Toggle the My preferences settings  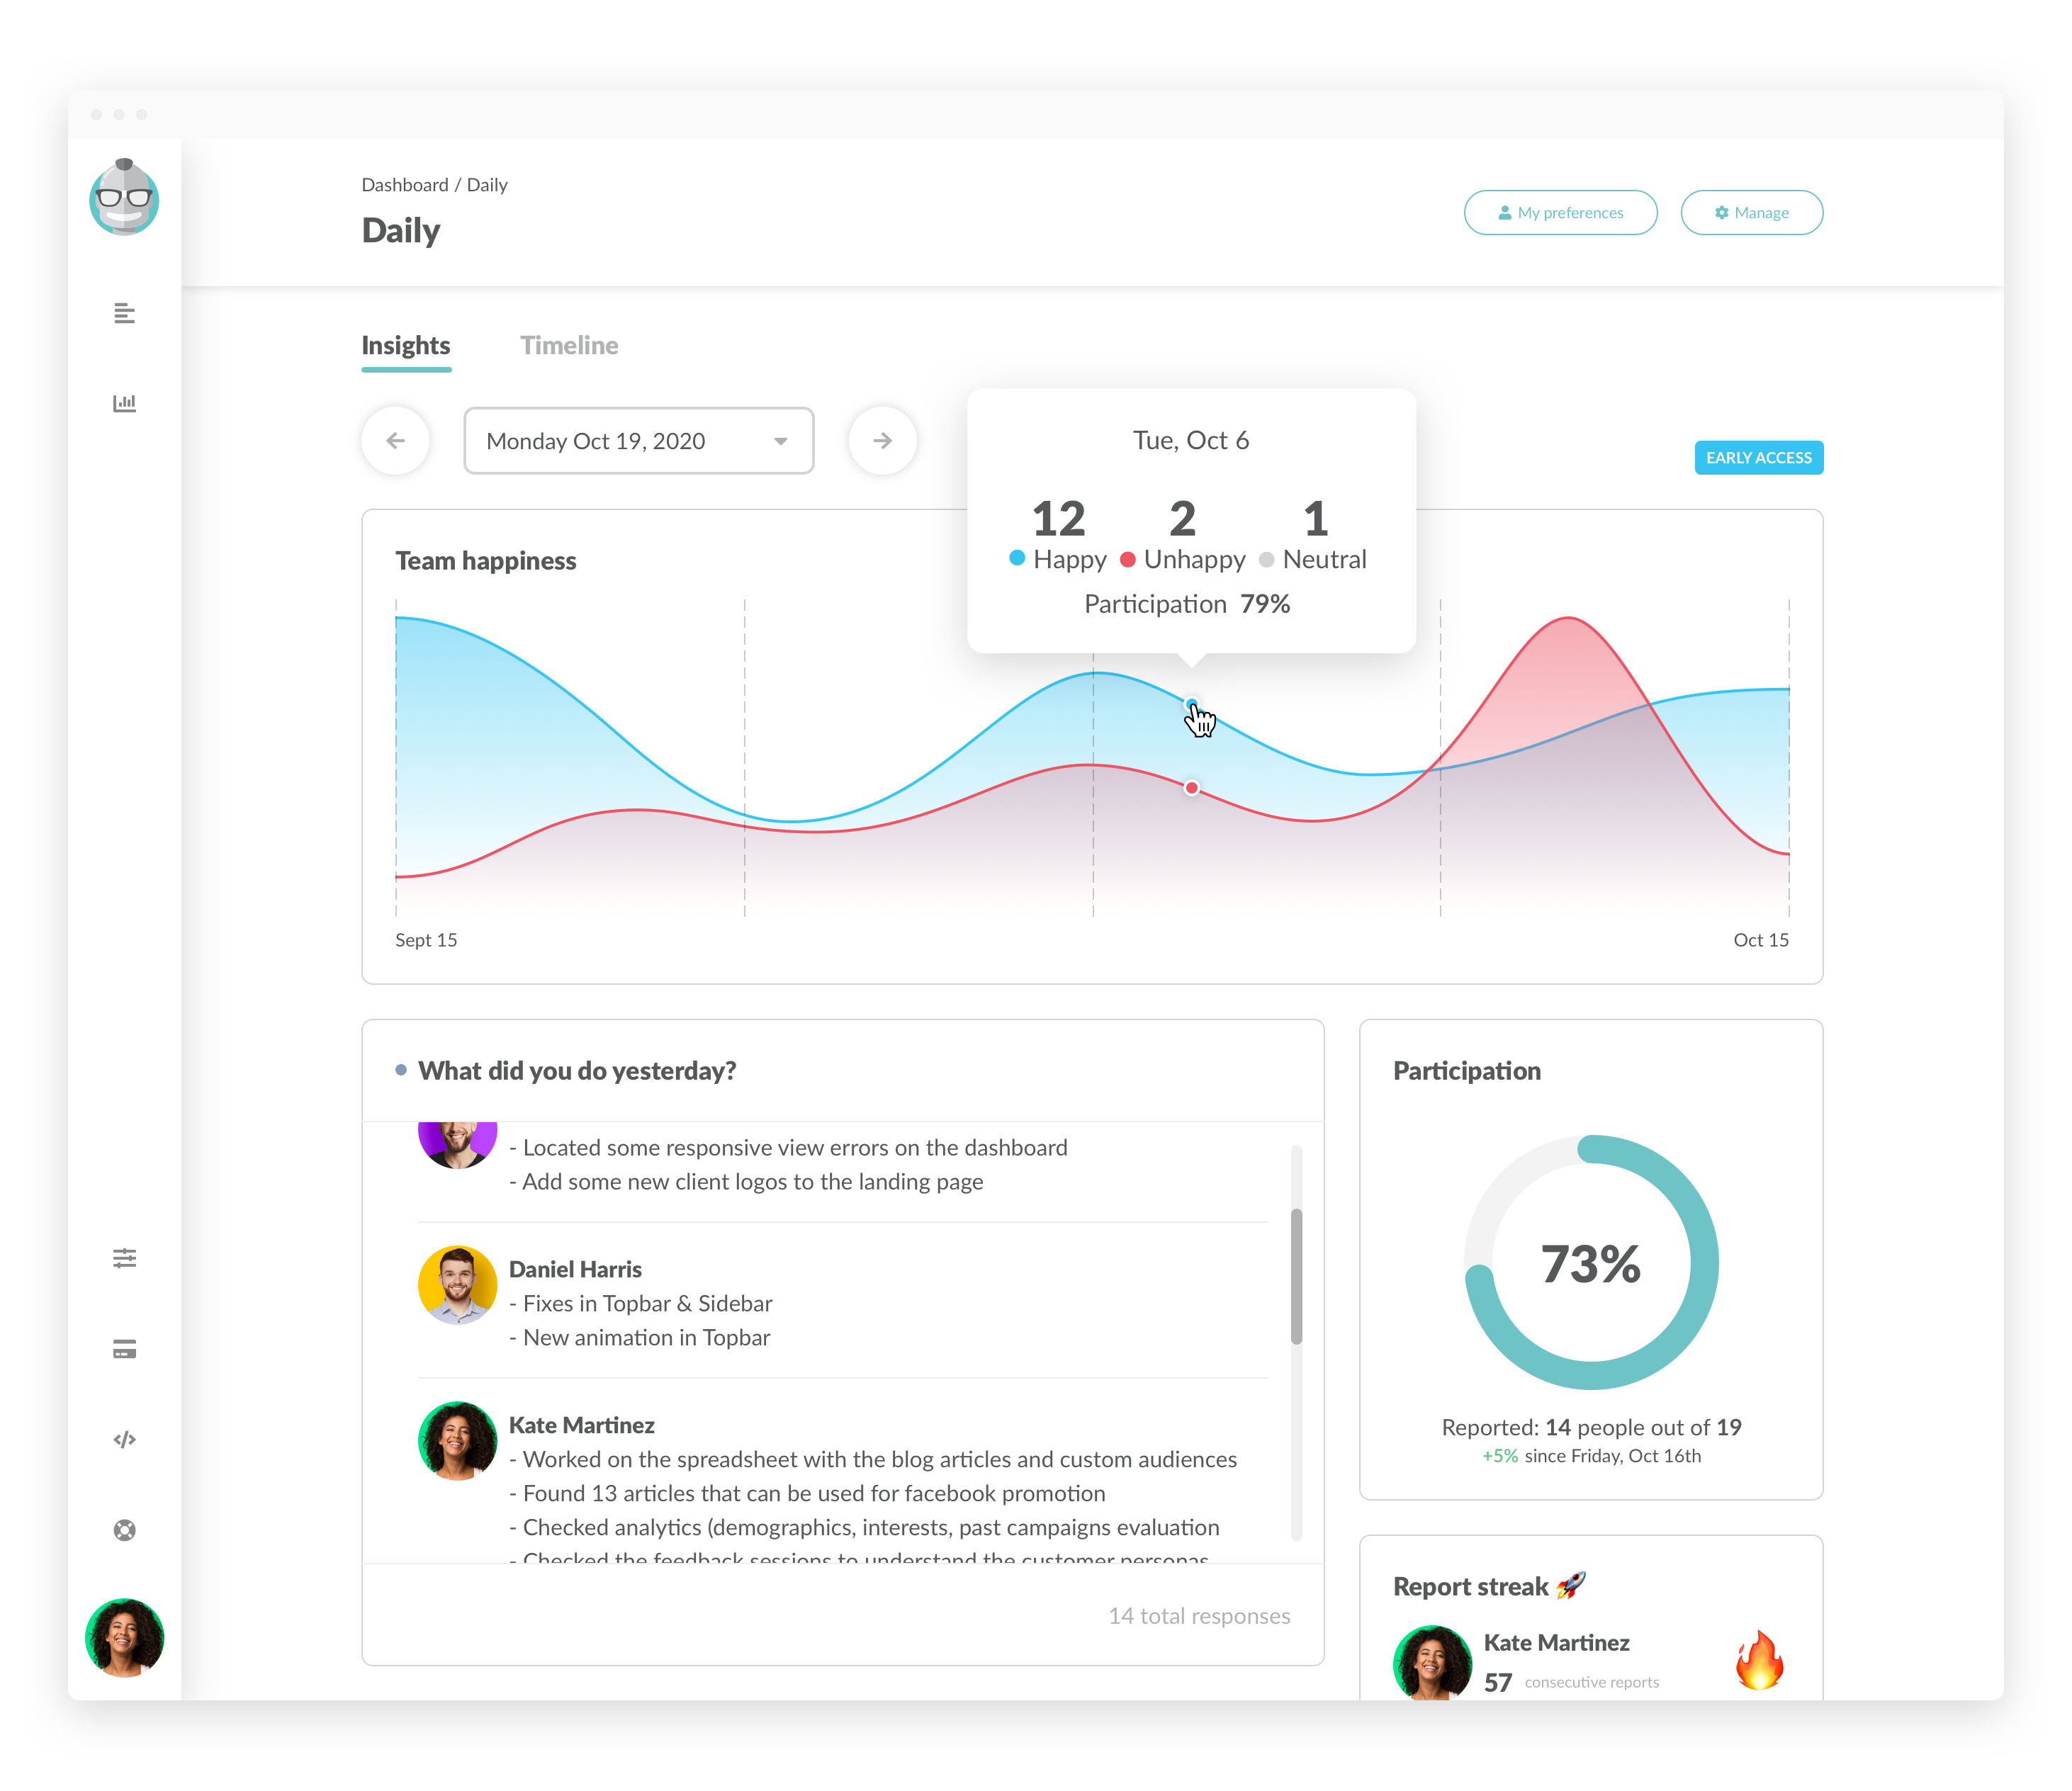click(x=1558, y=211)
